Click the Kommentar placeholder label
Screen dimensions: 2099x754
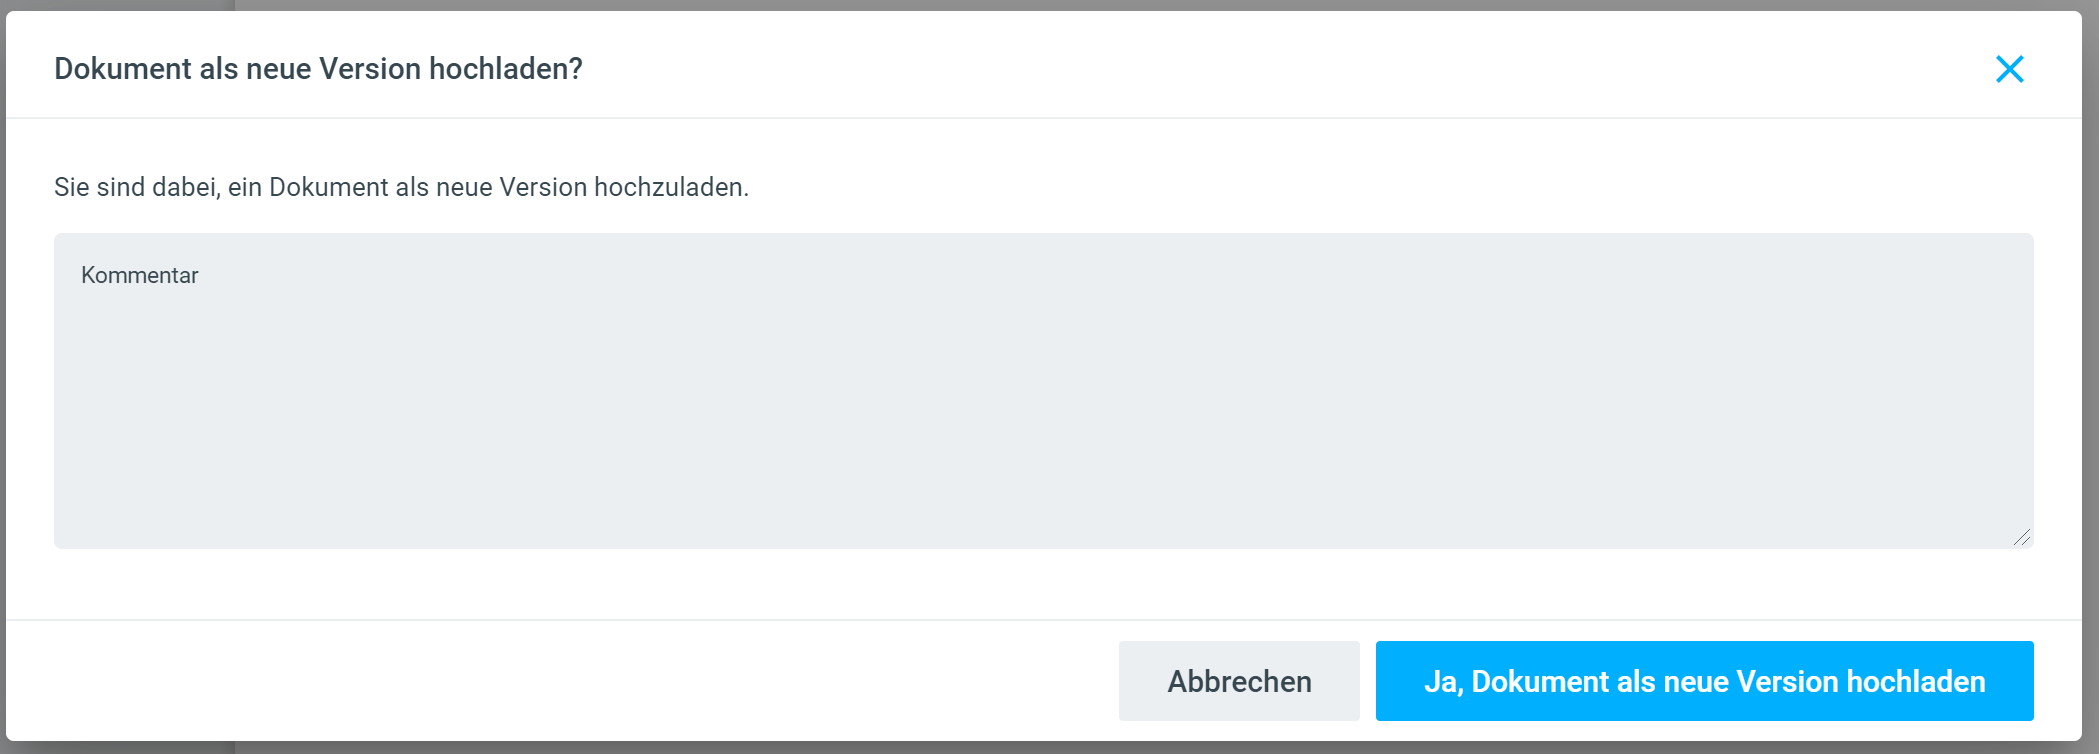(140, 275)
